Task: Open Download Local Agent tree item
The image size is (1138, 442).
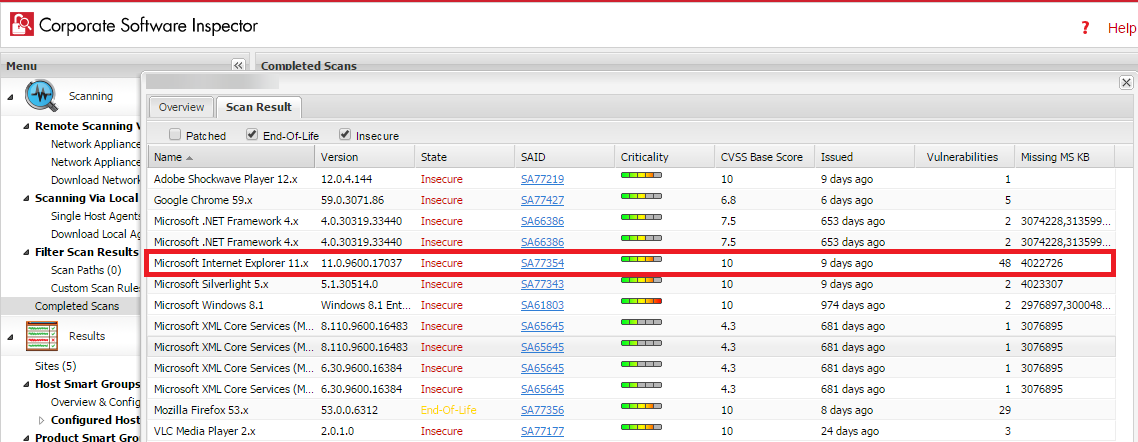Action: pyautogui.click(x=94, y=234)
